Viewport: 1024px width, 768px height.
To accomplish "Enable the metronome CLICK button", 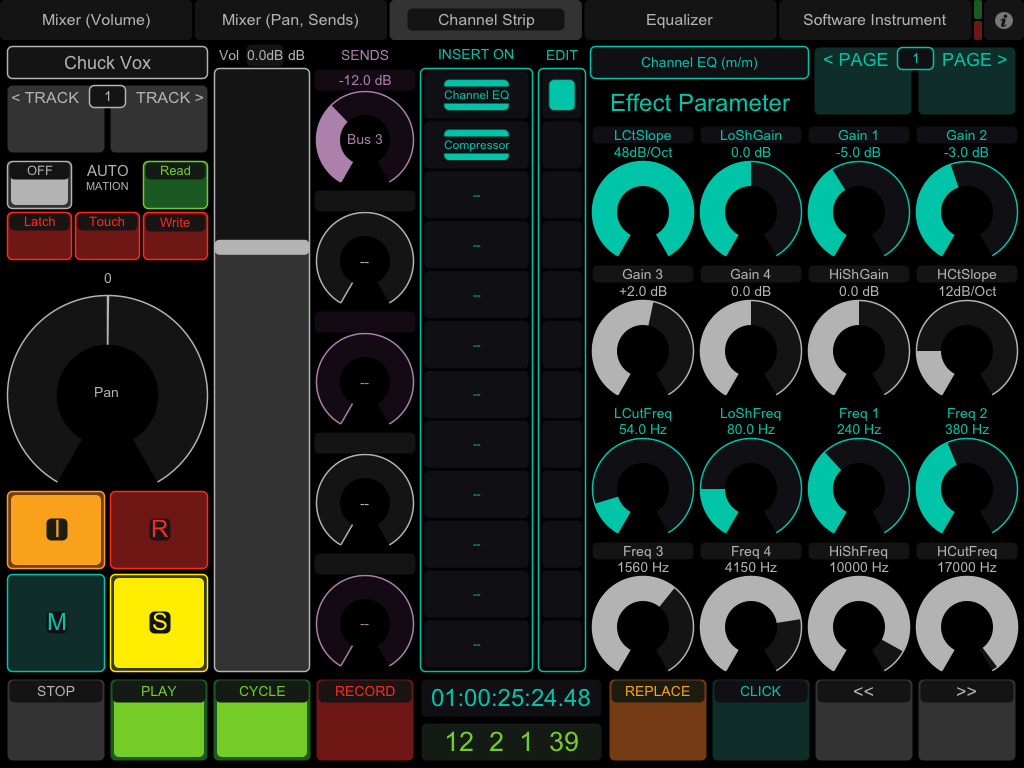I will (760, 720).
